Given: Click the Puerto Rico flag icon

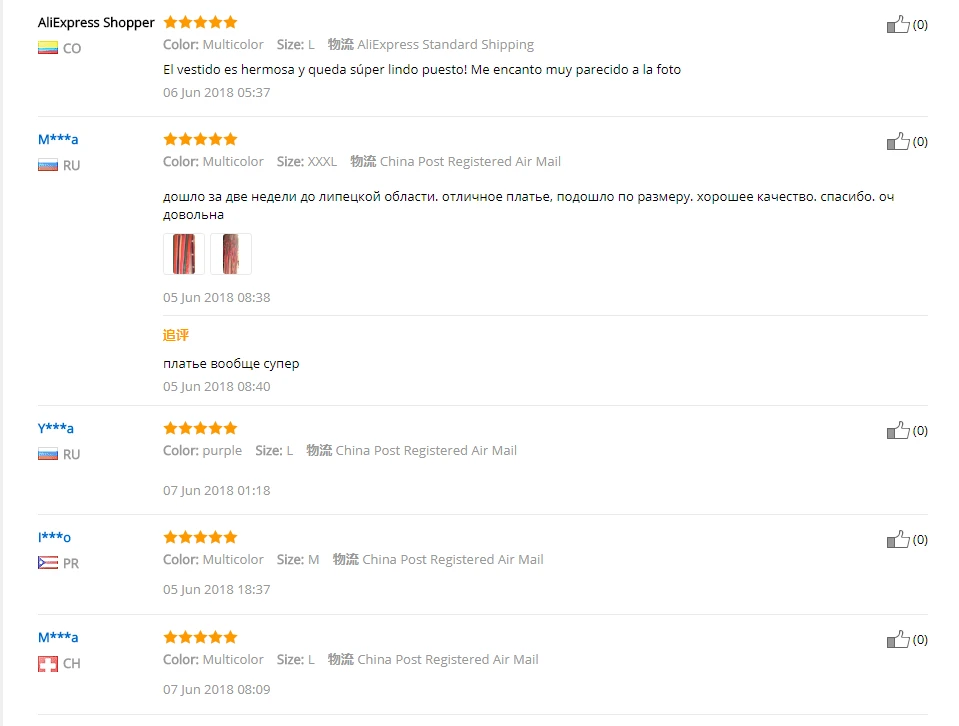Looking at the screenshot, I should coord(48,563).
